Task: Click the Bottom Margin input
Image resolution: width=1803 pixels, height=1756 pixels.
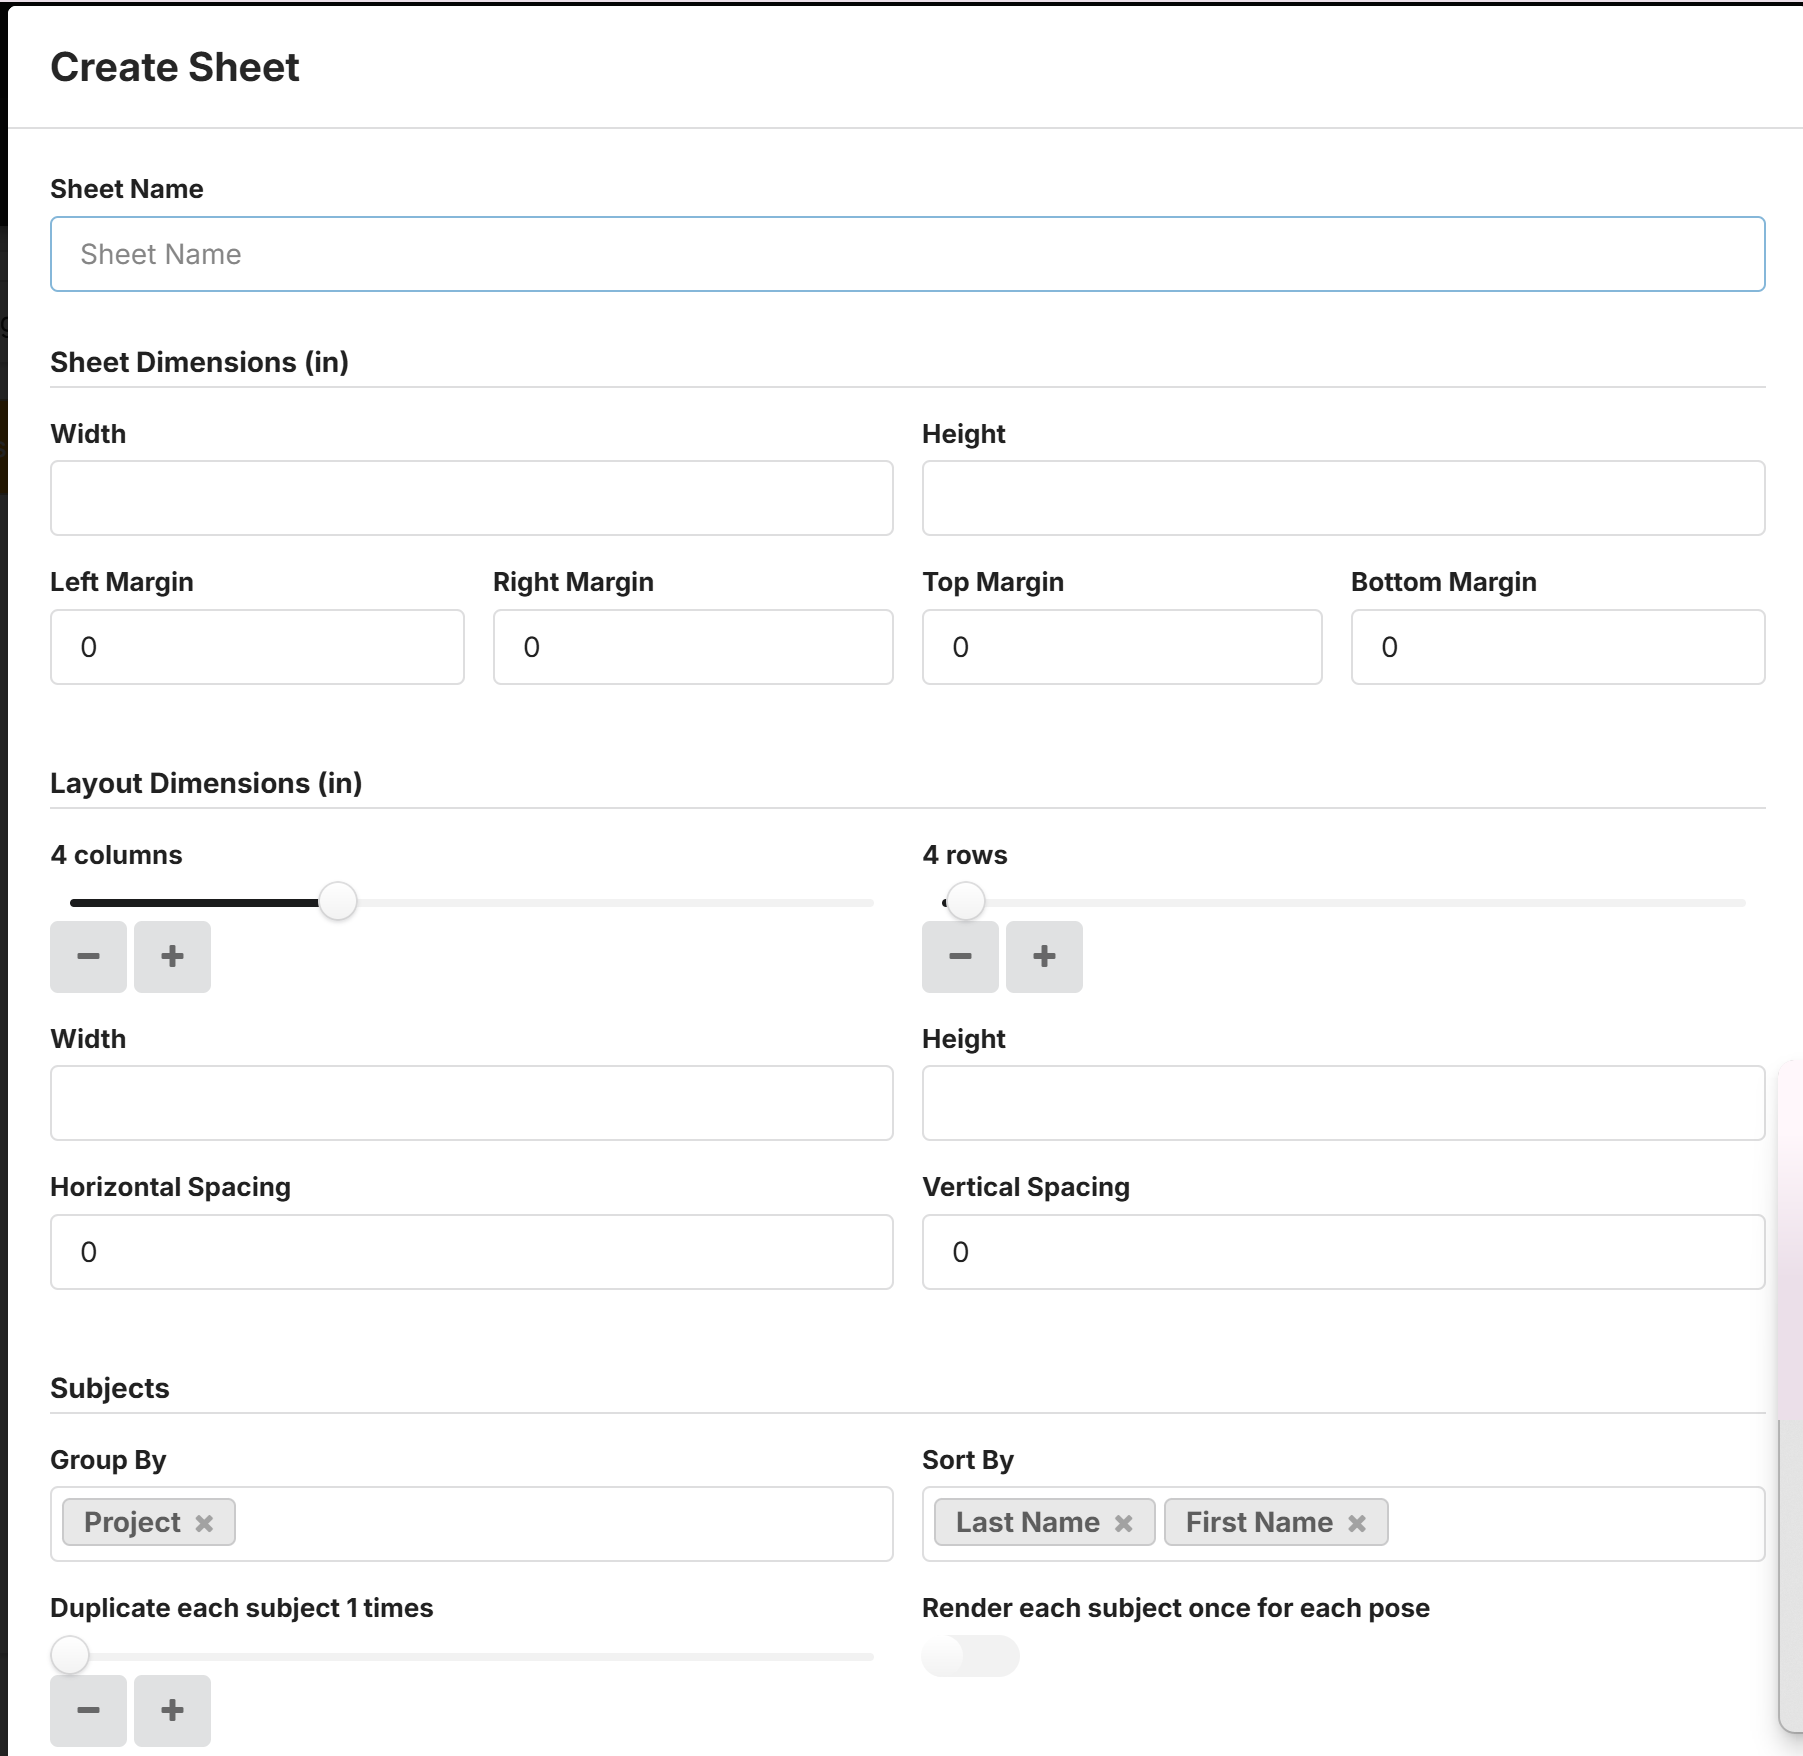Action: pos(1558,647)
